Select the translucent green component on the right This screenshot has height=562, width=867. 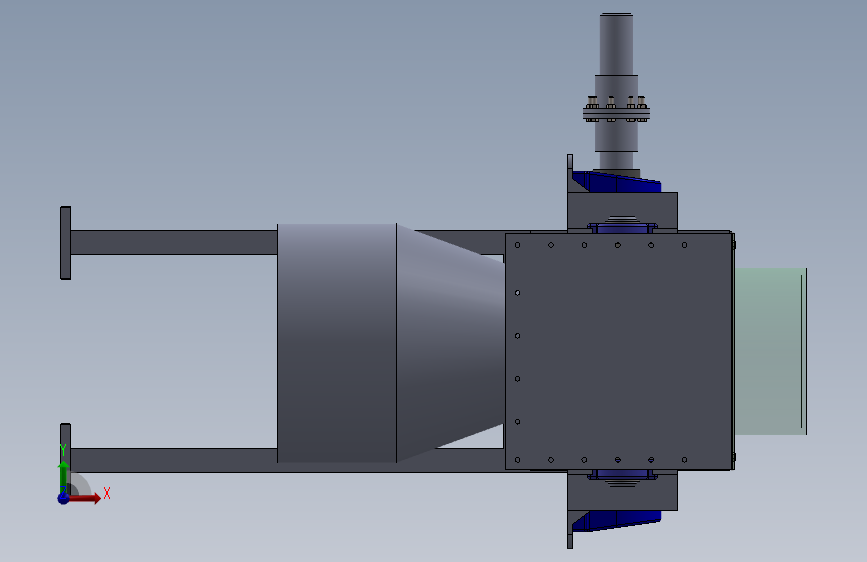pos(770,351)
